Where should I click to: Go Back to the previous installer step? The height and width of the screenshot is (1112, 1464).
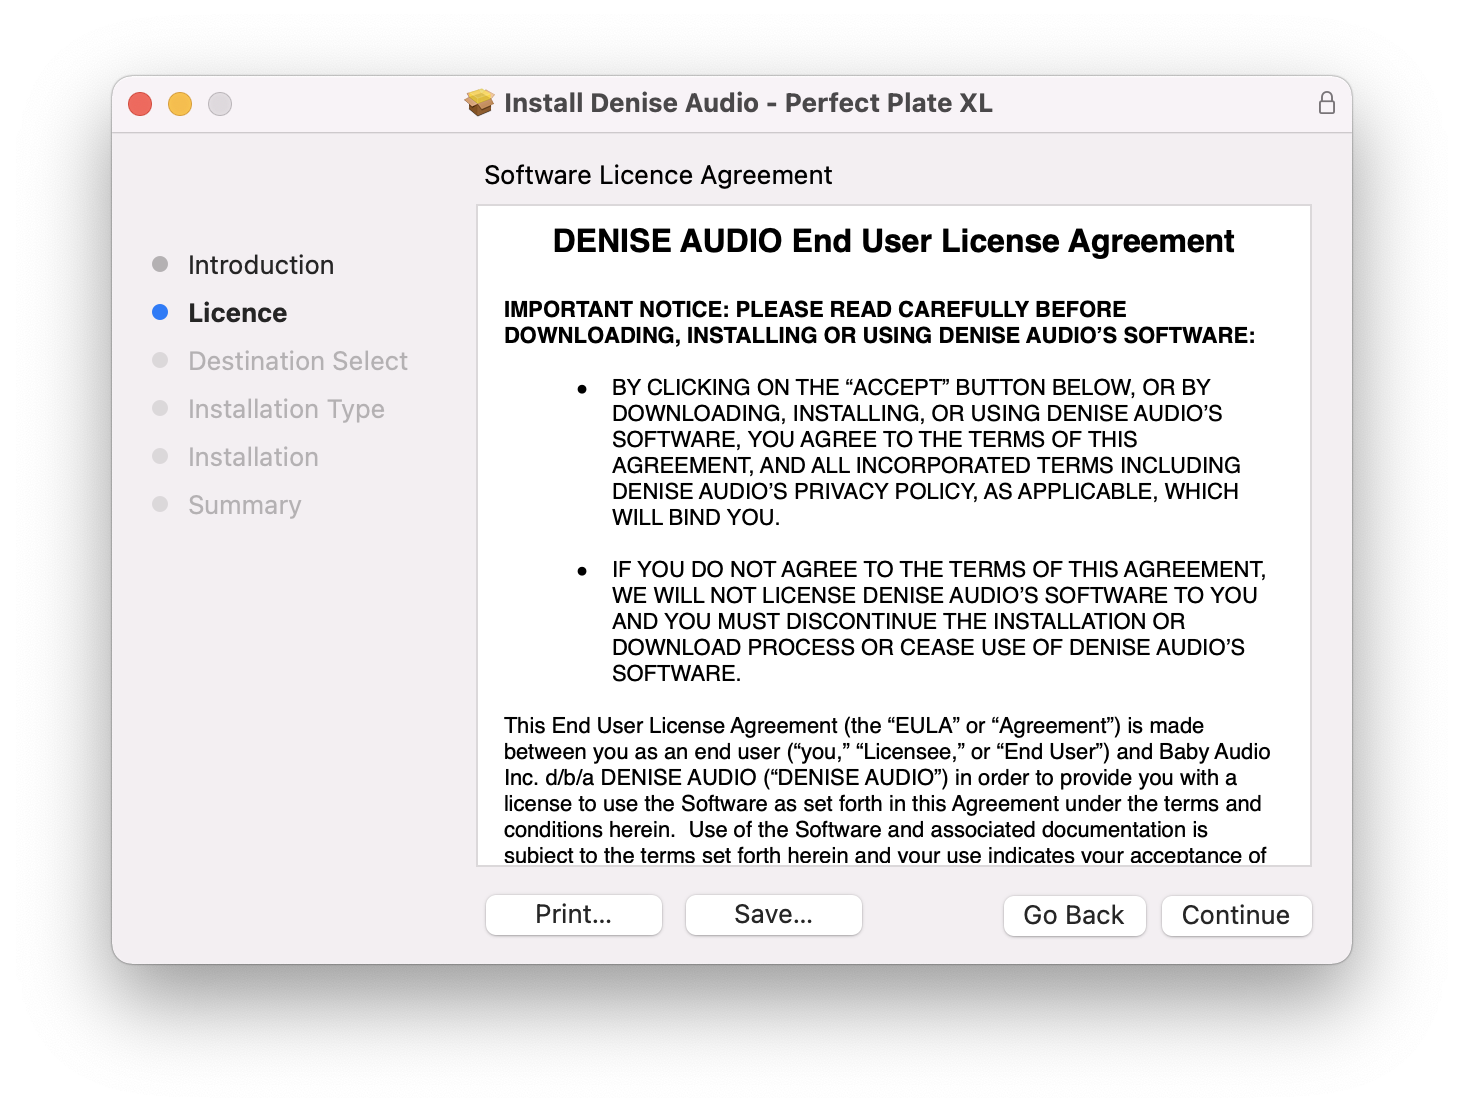pyautogui.click(x=1074, y=916)
